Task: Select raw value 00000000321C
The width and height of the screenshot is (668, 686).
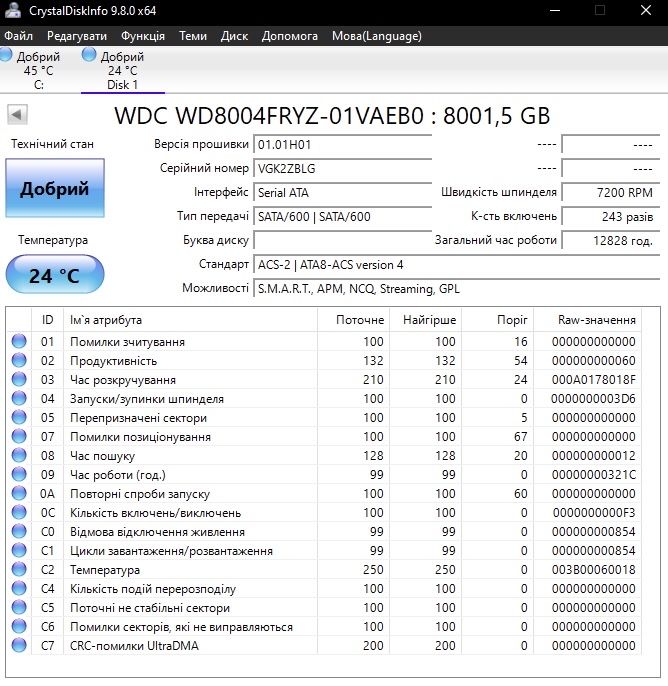Action: (x=594, y=475)
